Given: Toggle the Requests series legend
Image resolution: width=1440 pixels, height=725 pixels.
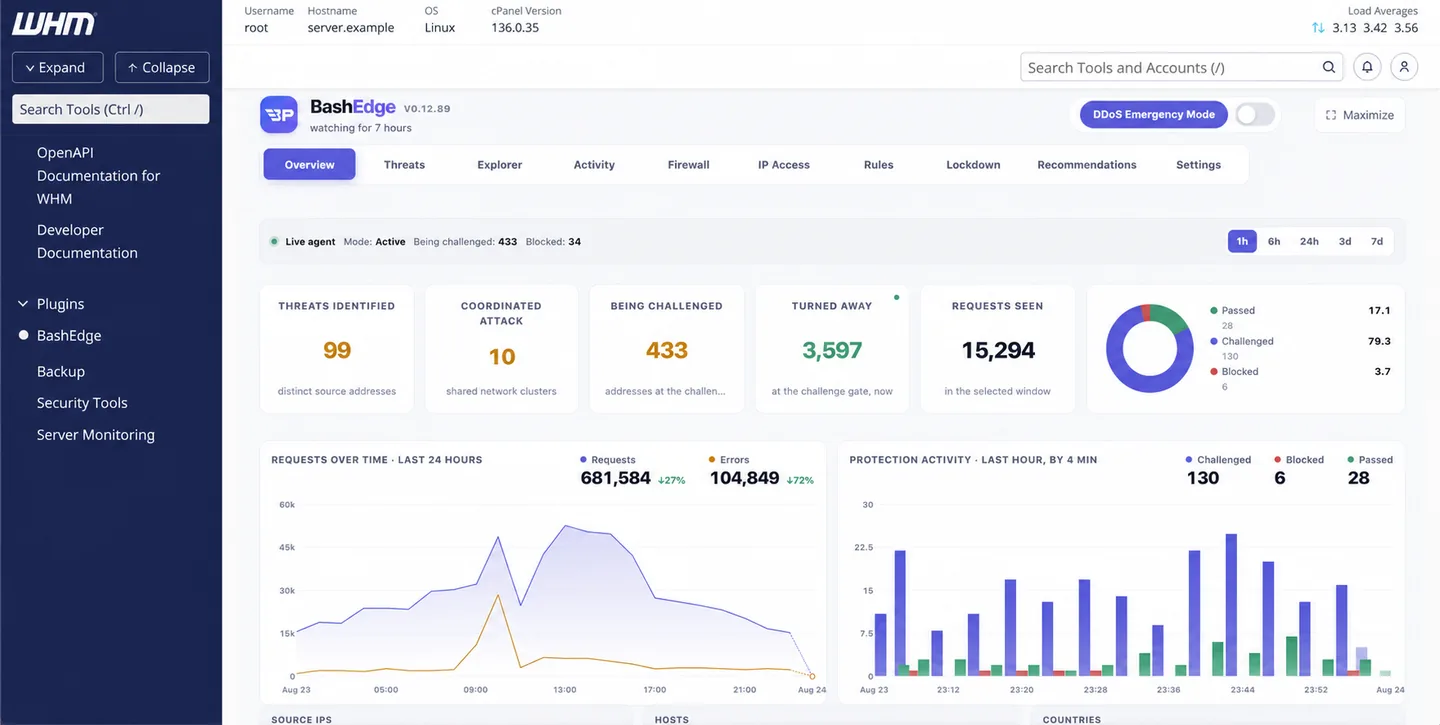Looking at the screenshot, I should [608, 460].
